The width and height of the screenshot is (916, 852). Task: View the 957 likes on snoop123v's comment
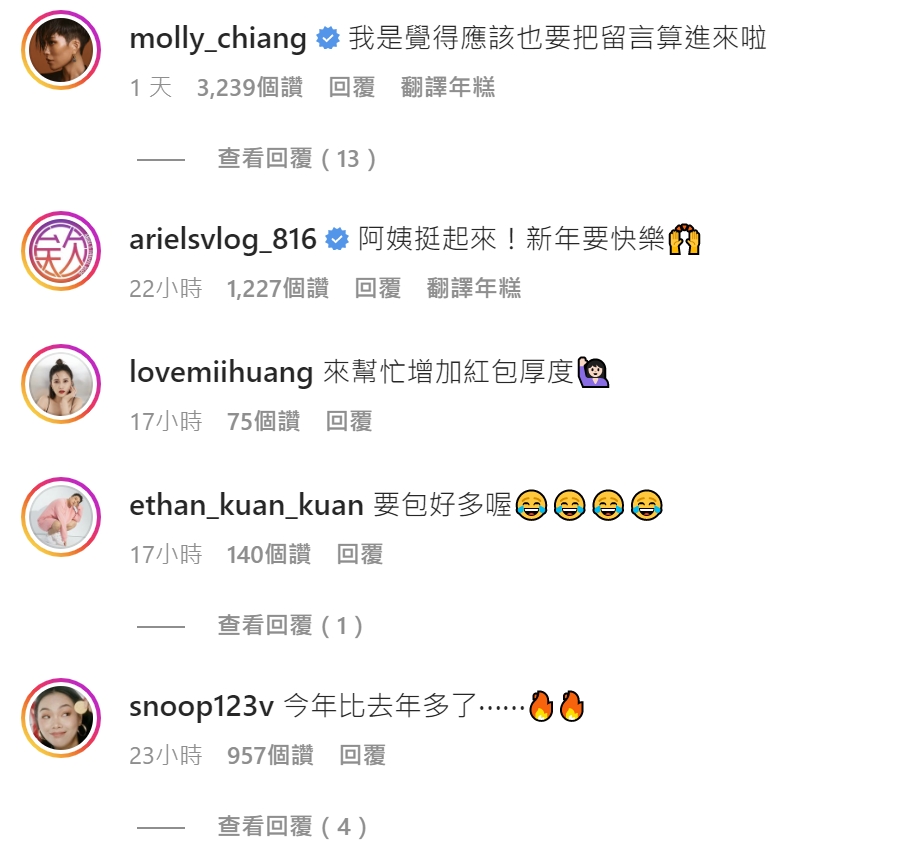pyautogui.click(x=270, y=756)
